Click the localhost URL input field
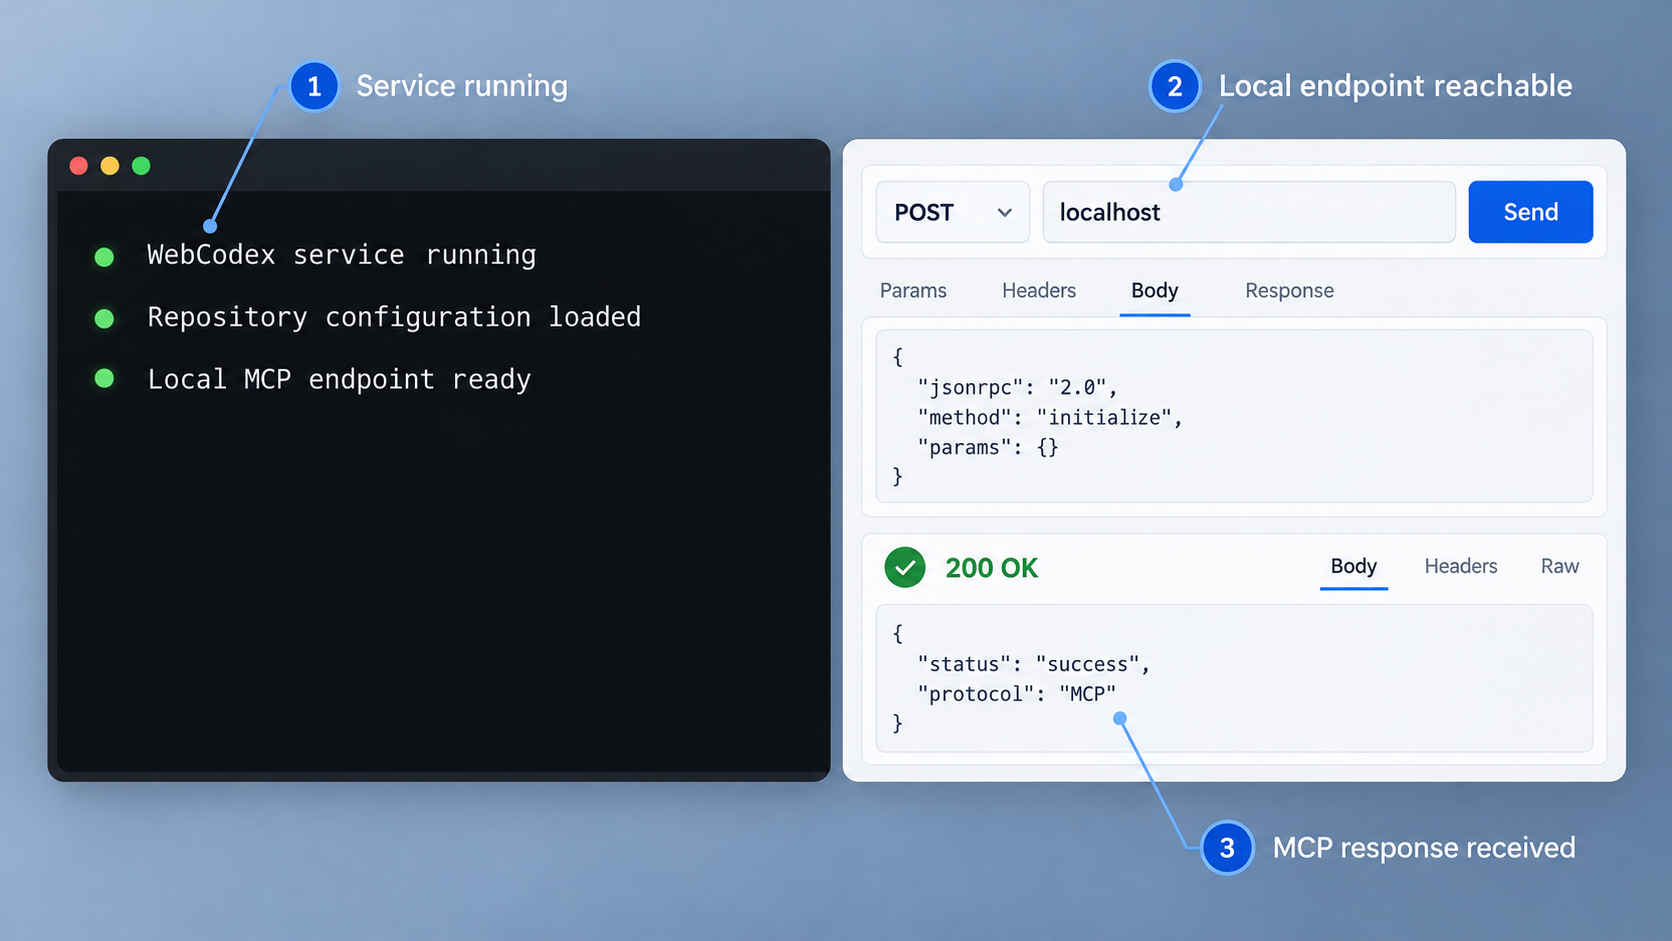1672x941 pixels. click(x=1249, y=212)
